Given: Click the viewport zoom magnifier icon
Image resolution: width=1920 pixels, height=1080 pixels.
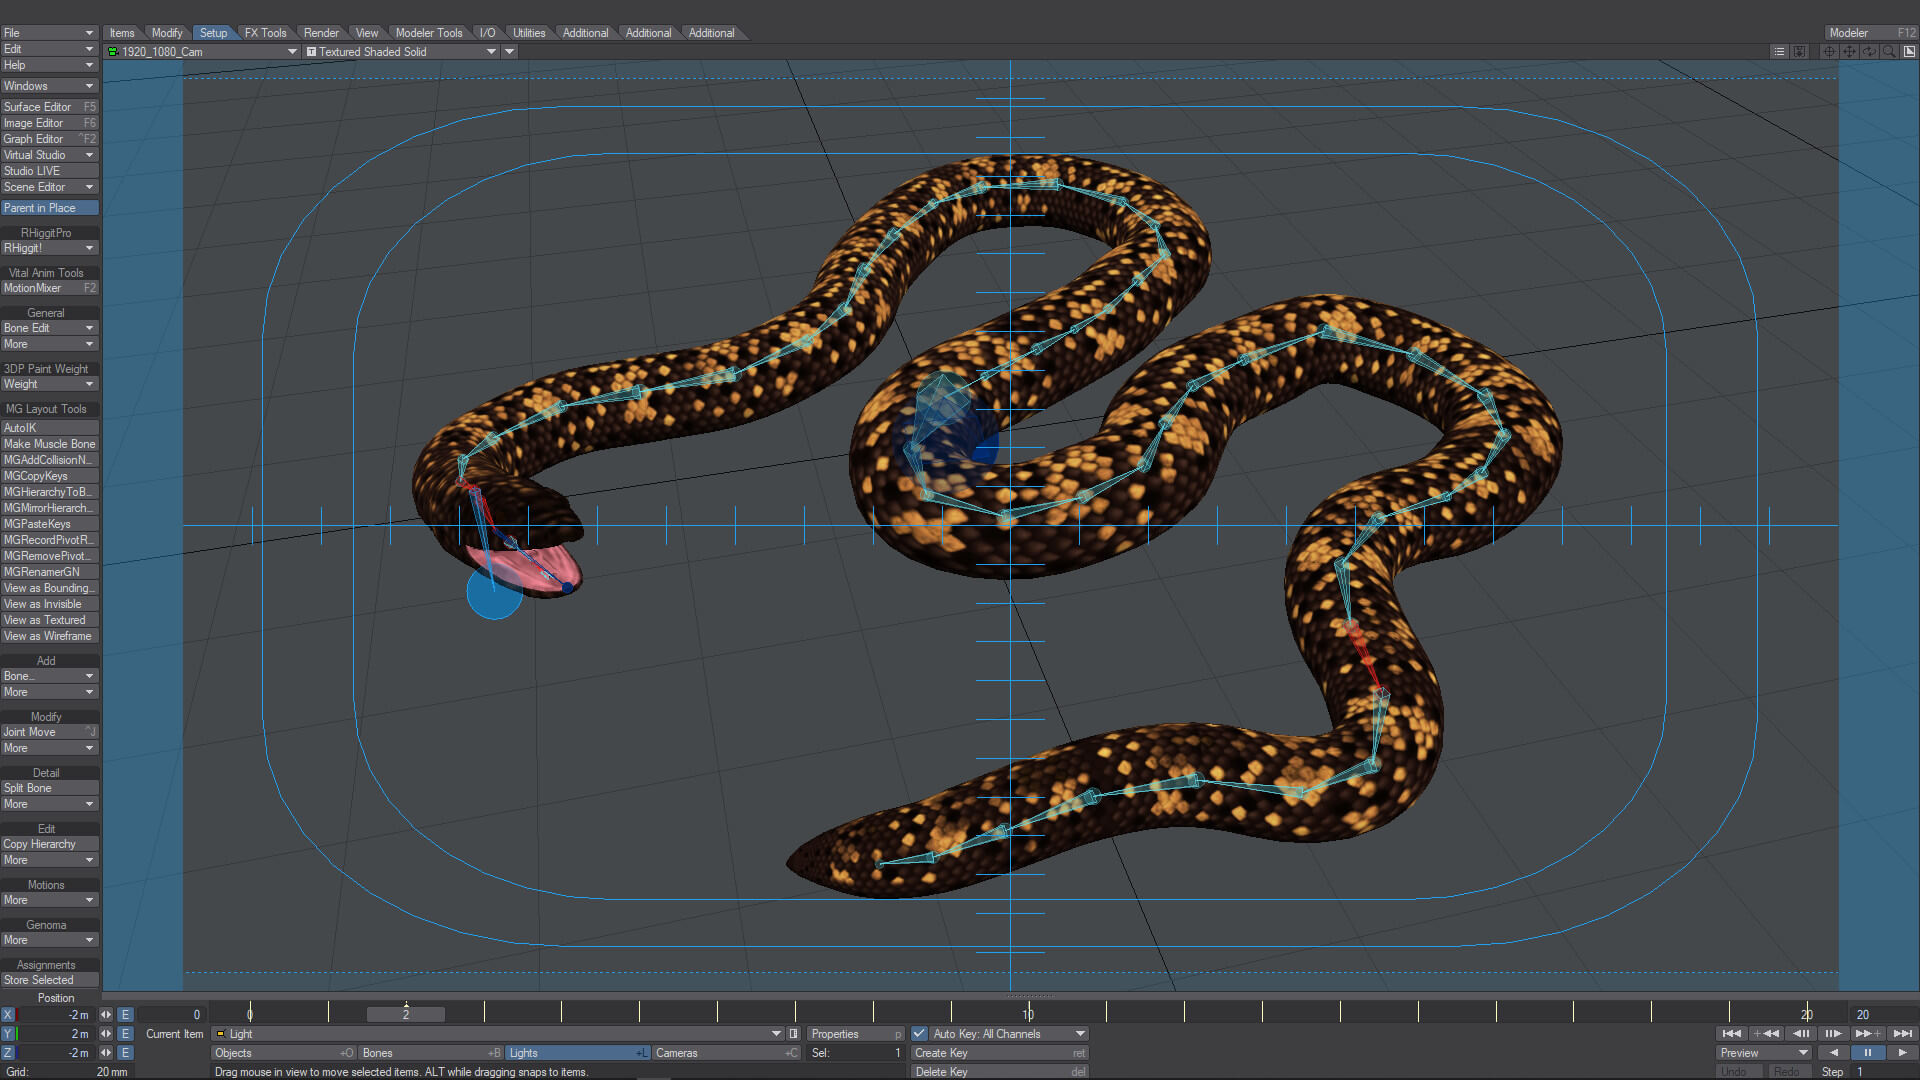Looking at the screenshot, I should [x=1889, y=51].
